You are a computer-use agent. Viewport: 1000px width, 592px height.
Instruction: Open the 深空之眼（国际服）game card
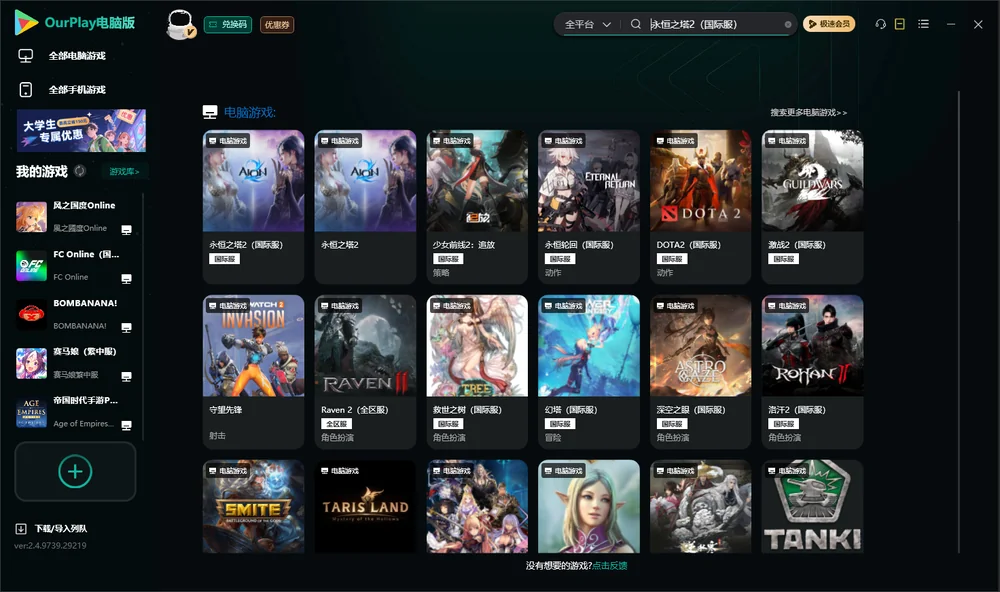tap(700, 371)
